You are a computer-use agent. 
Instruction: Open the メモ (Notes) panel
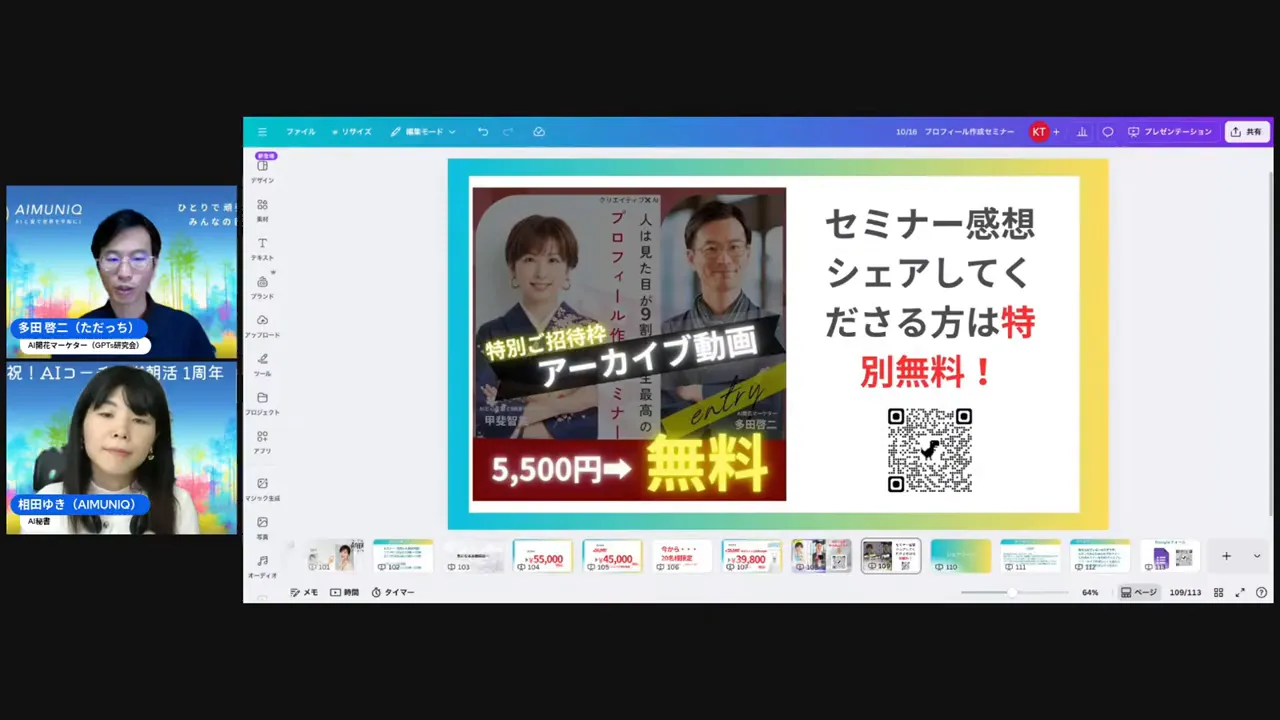304,592
